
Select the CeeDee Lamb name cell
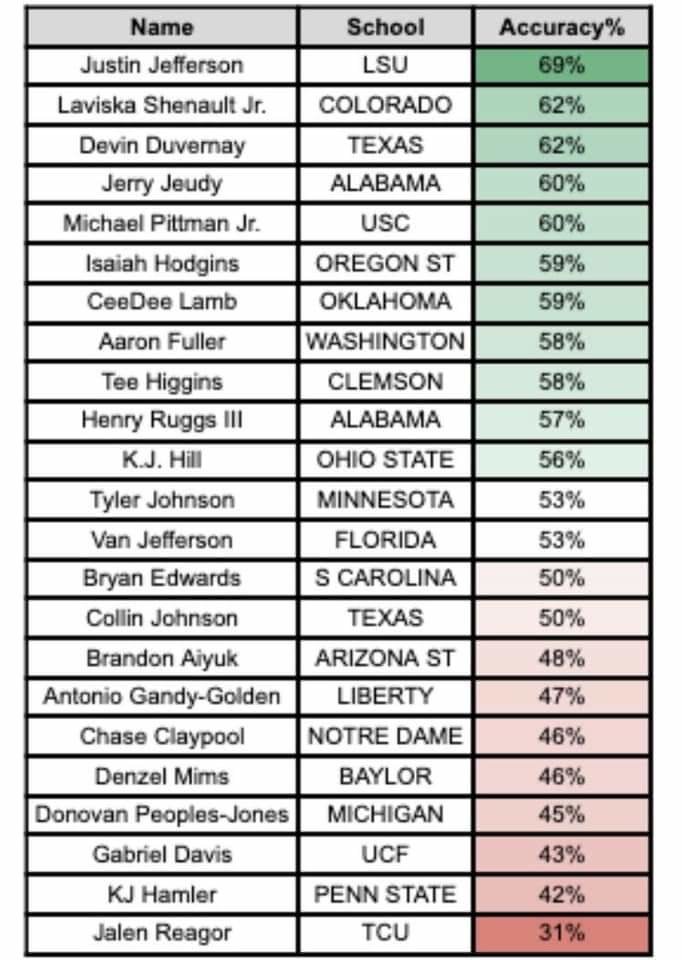coord(162,302)
